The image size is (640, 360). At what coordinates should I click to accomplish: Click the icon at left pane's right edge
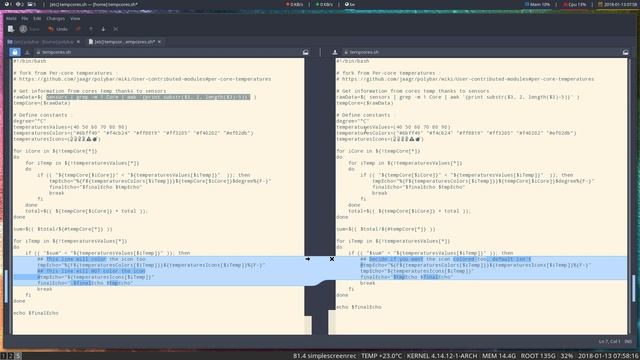pos(305,52)
